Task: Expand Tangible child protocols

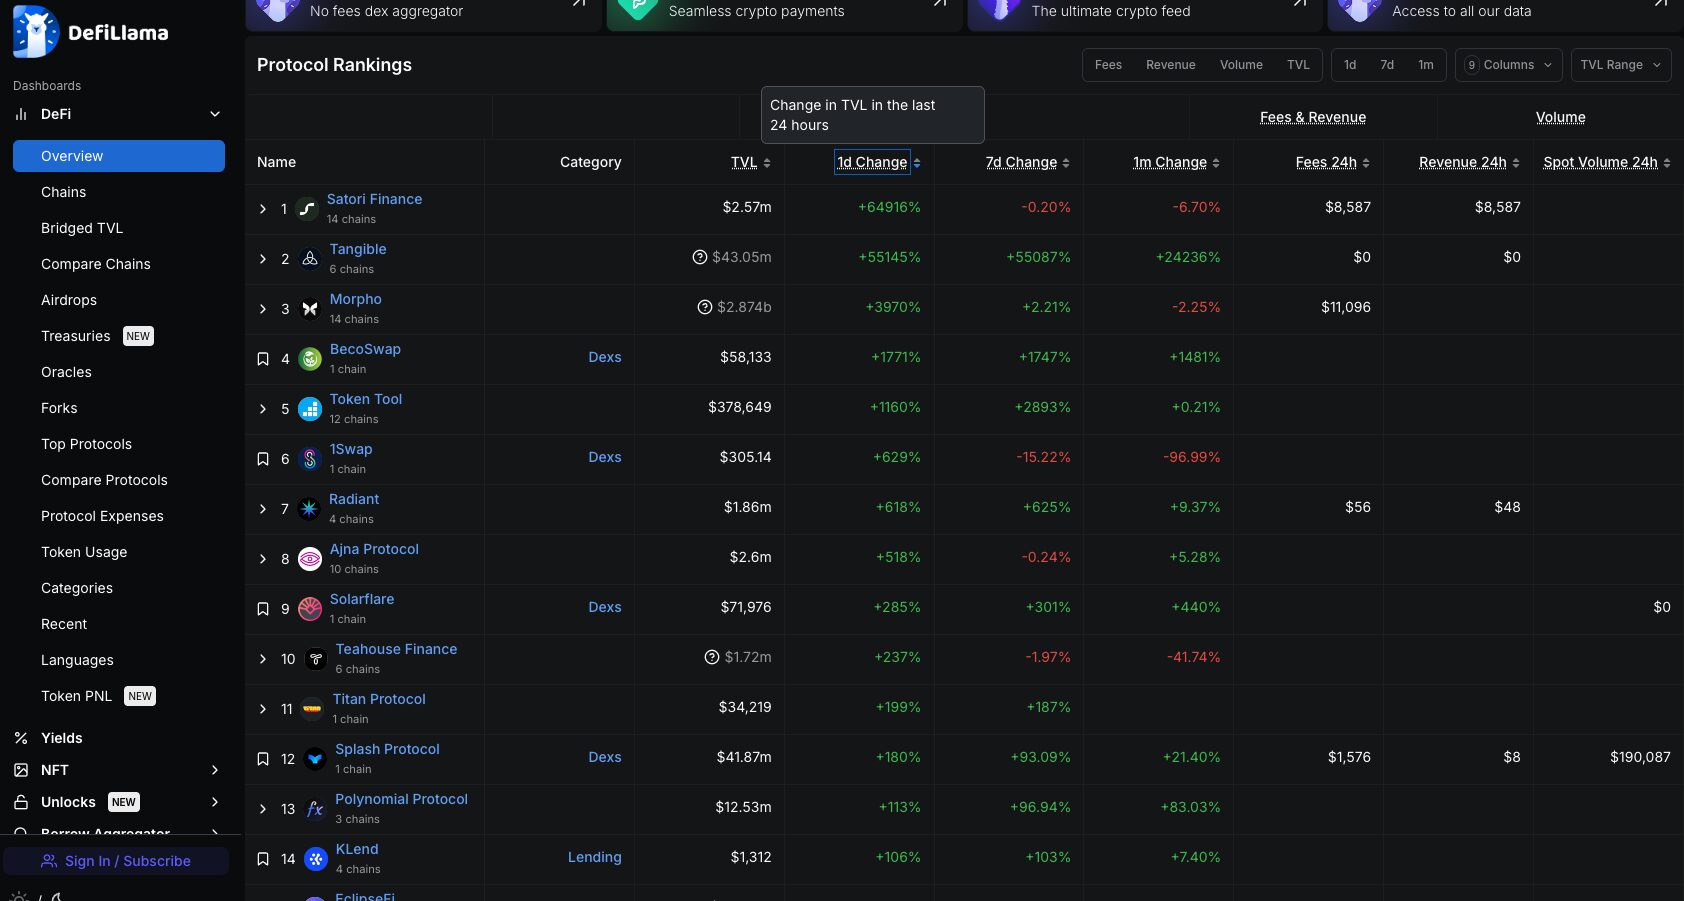Action: tap(263, 259)
